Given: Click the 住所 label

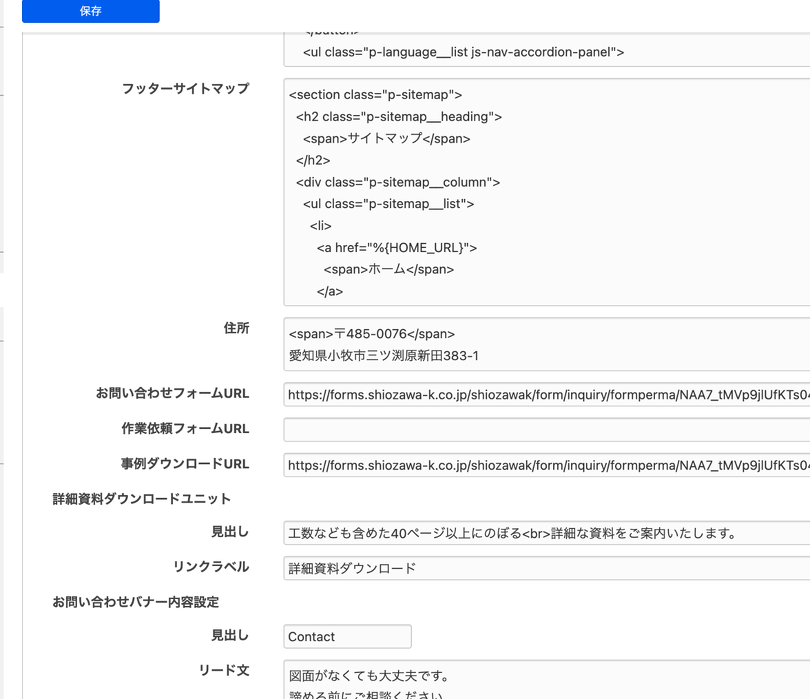Looking at the screenshot, I should point(236,328).
